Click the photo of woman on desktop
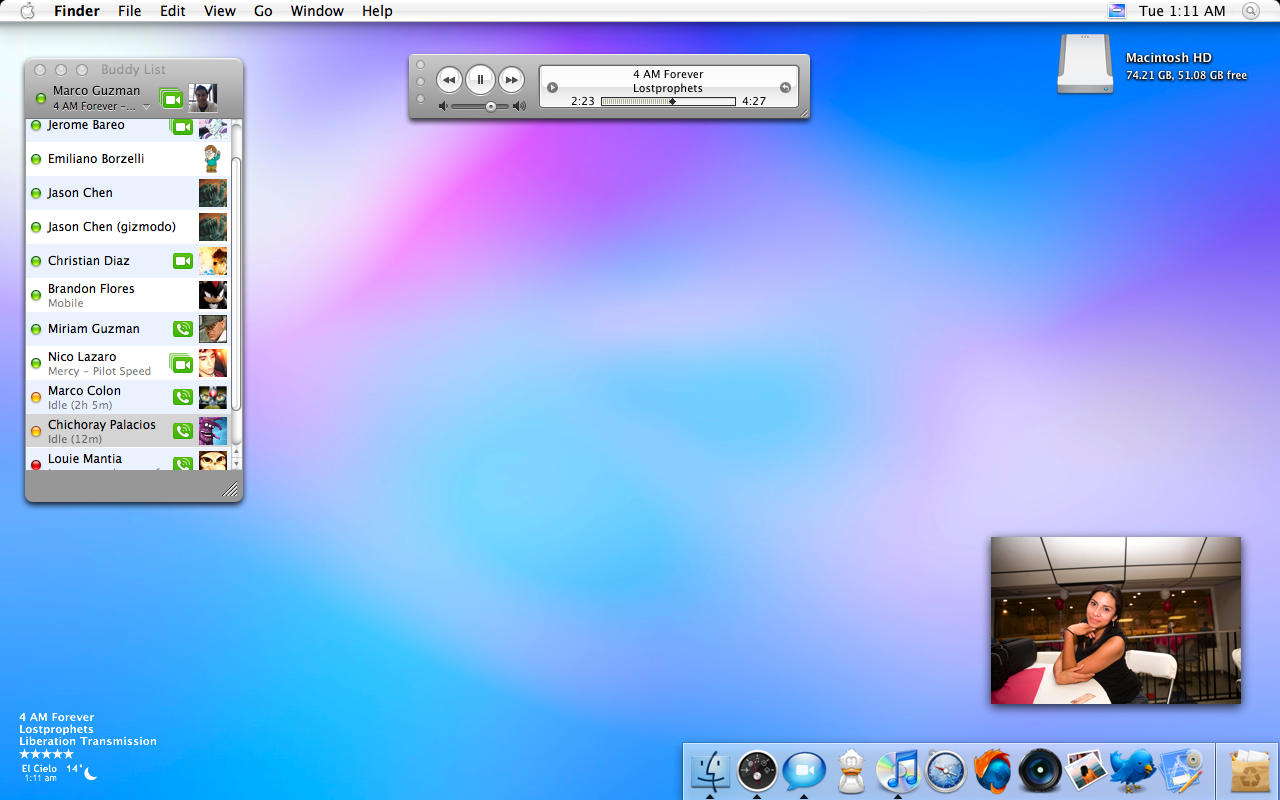 click(x=1116, y=620)
